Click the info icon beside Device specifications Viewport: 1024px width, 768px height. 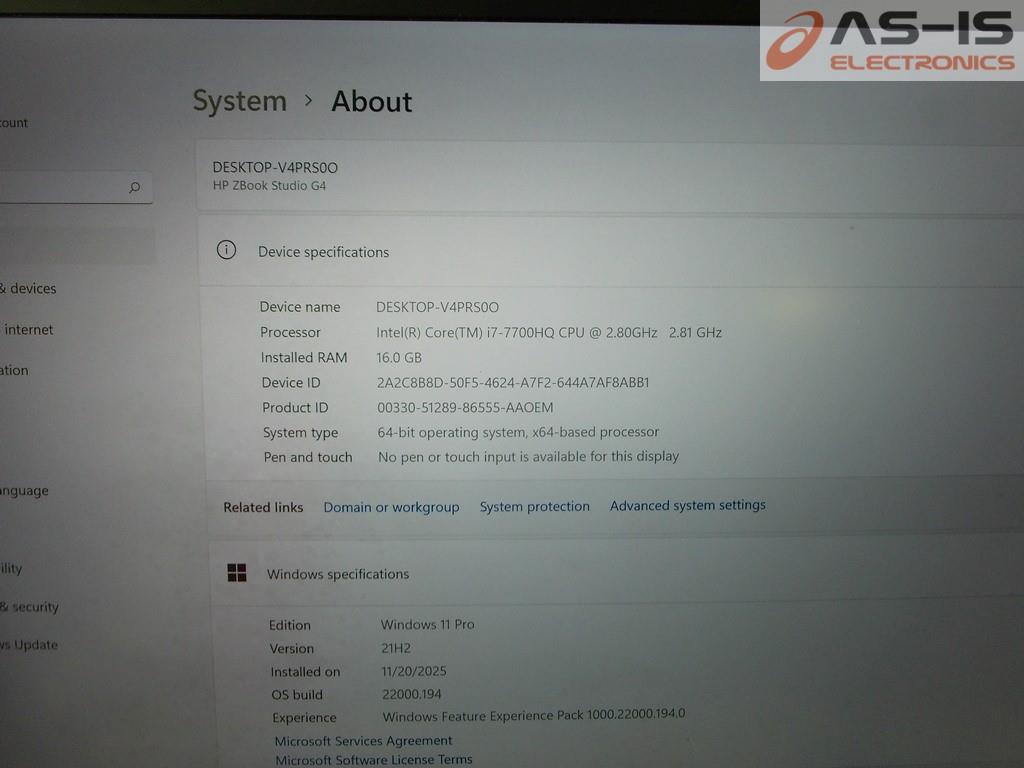[x=227, y=250]
